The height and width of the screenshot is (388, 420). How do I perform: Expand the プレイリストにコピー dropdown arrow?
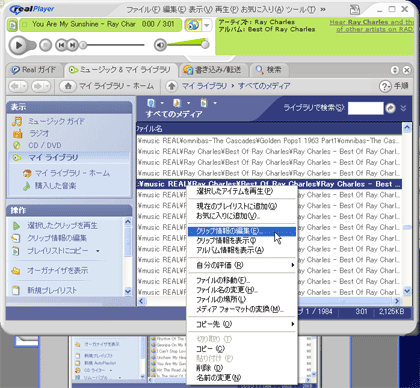click(x=98, y=251)
